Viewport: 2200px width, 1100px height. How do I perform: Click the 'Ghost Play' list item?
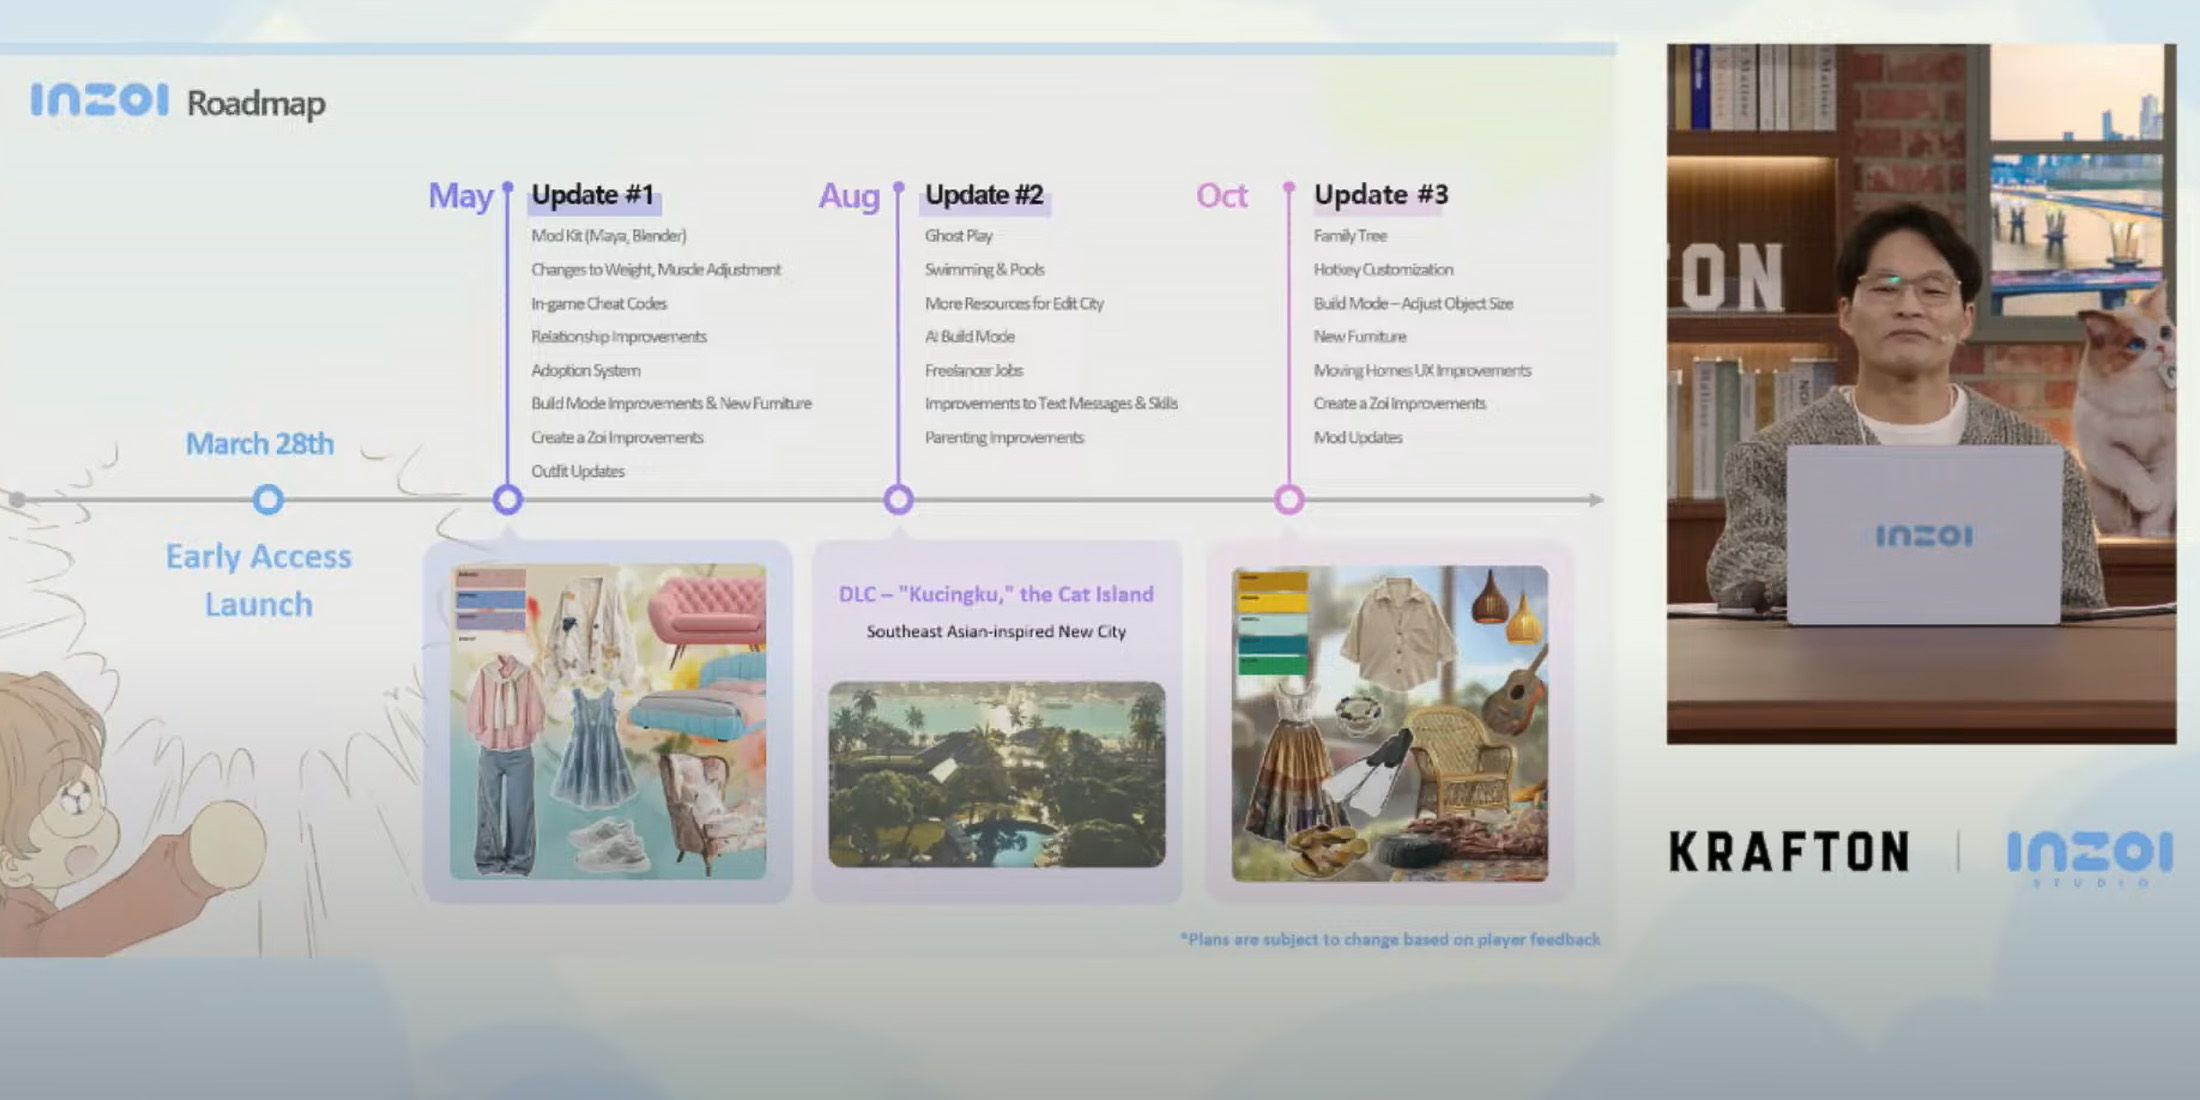pyautogui.click(x=958, y=236)
